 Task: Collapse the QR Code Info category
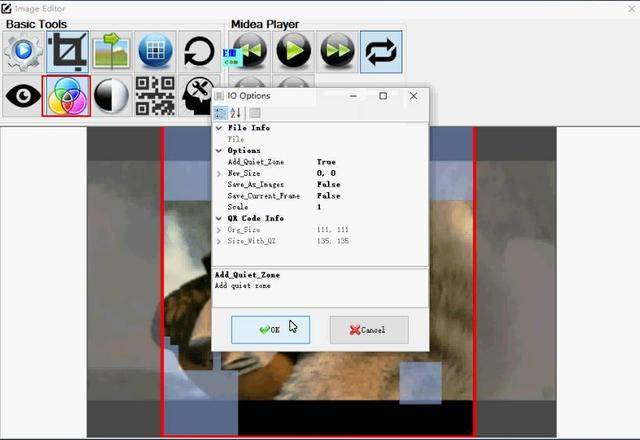point(219,218)
